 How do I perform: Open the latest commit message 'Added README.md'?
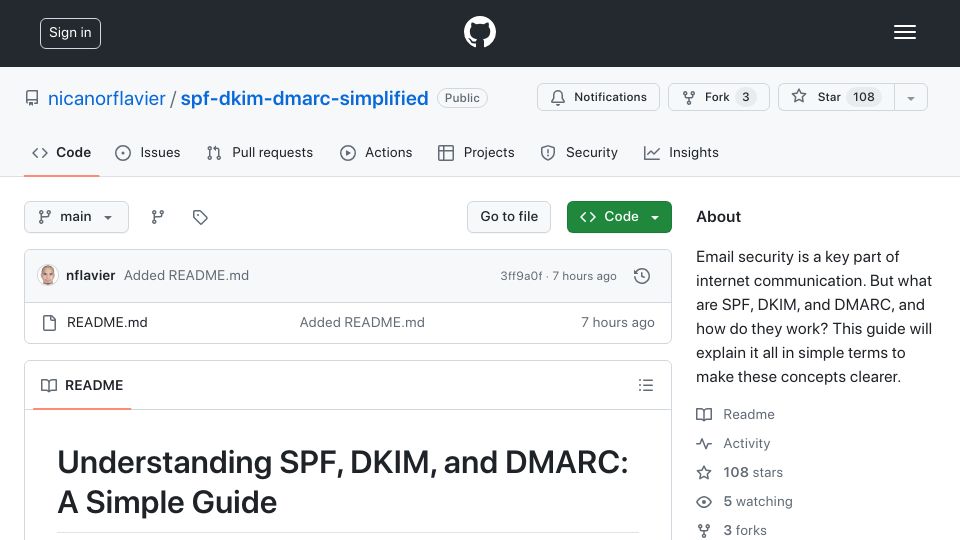pos(186,276)
